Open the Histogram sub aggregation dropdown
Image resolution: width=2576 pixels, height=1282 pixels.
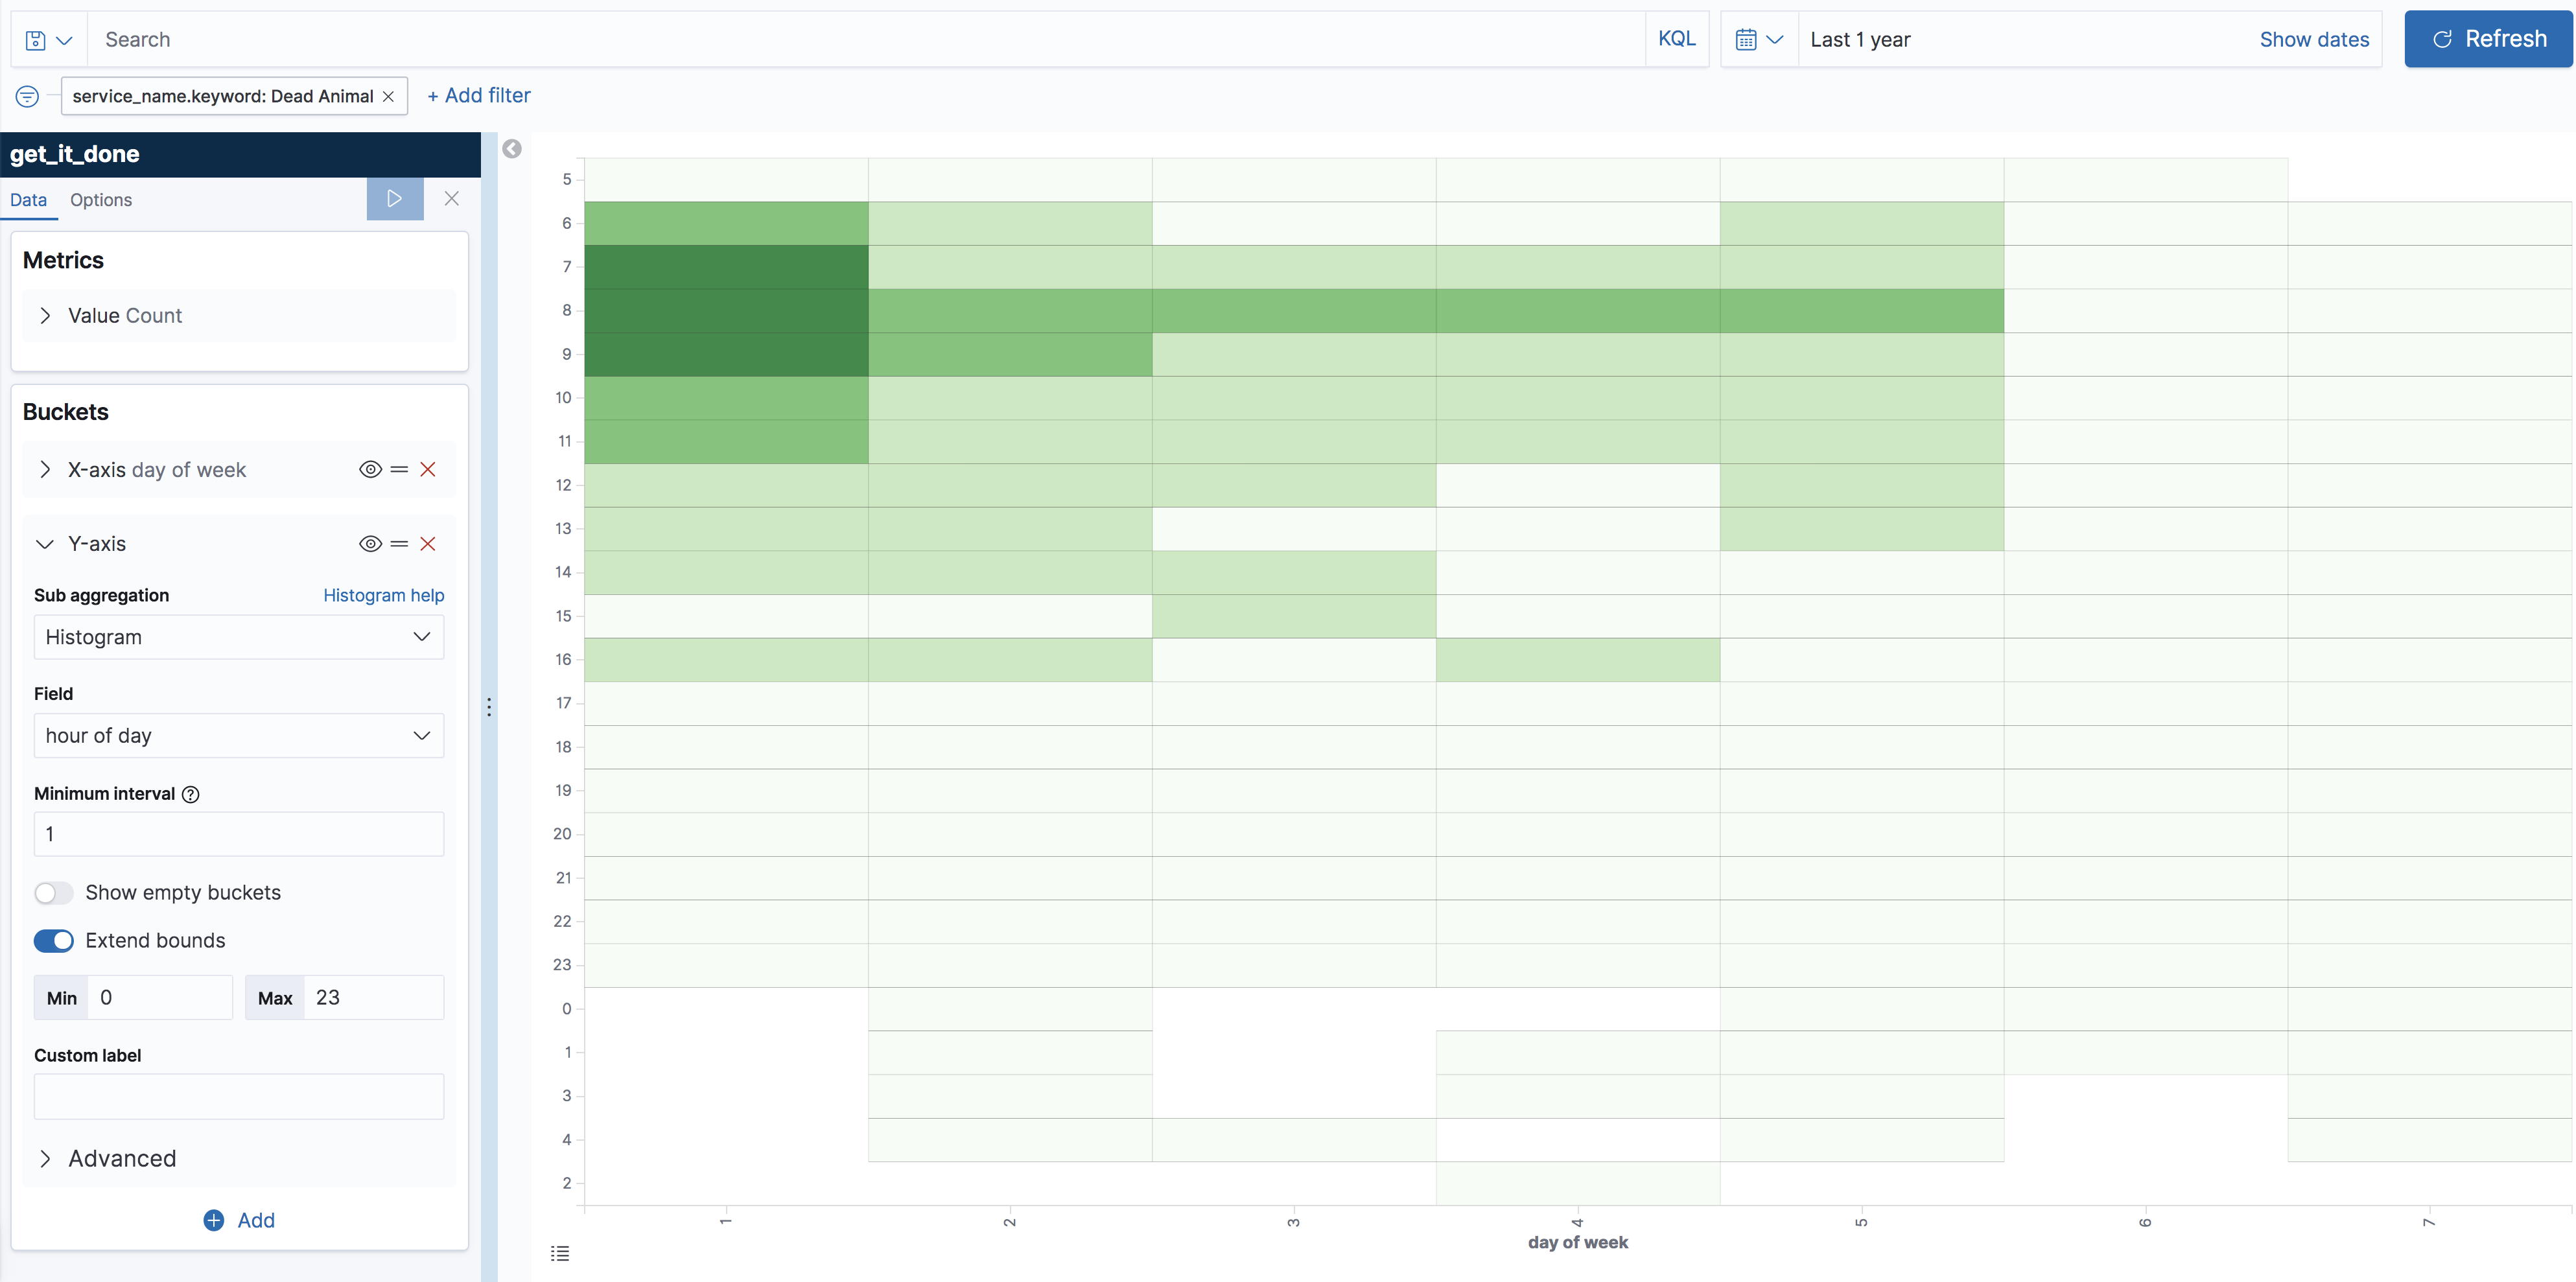click(238, 637)
